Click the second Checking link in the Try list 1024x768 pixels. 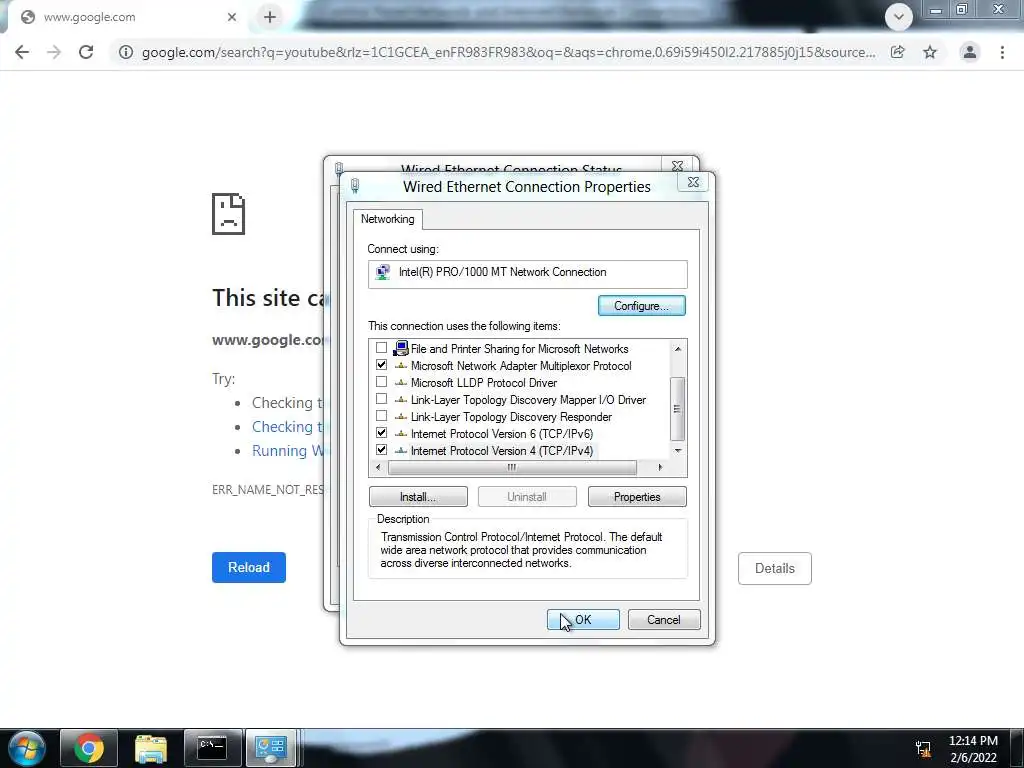(287, 426)
